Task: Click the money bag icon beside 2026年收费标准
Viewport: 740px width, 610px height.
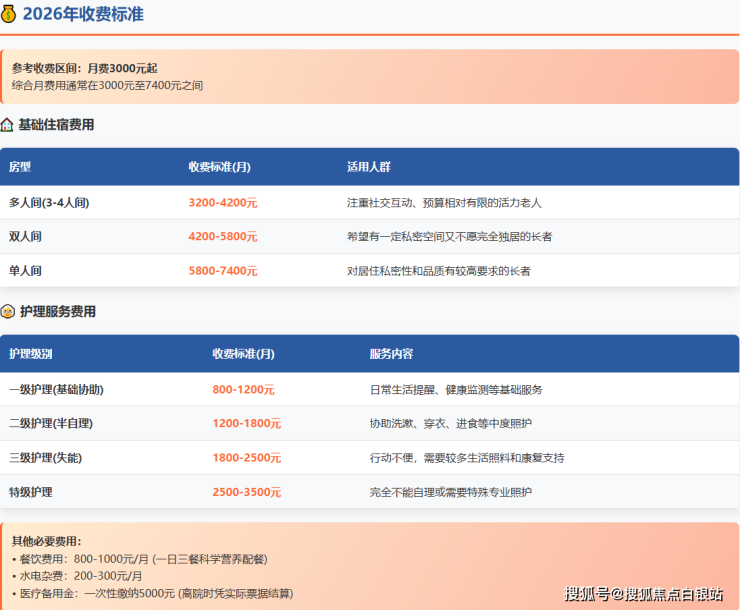Action: (9, 15)
